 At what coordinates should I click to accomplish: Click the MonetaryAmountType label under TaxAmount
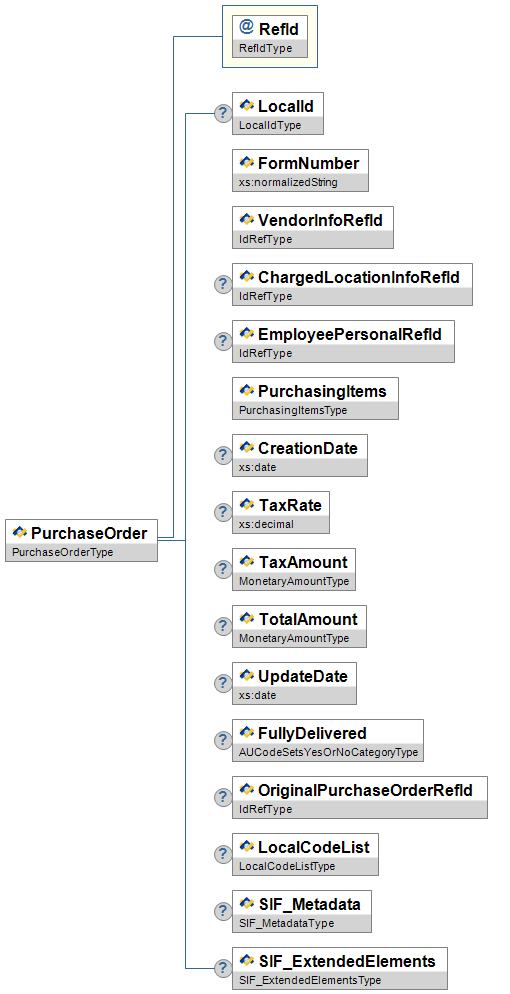click(x=294, y=581)
